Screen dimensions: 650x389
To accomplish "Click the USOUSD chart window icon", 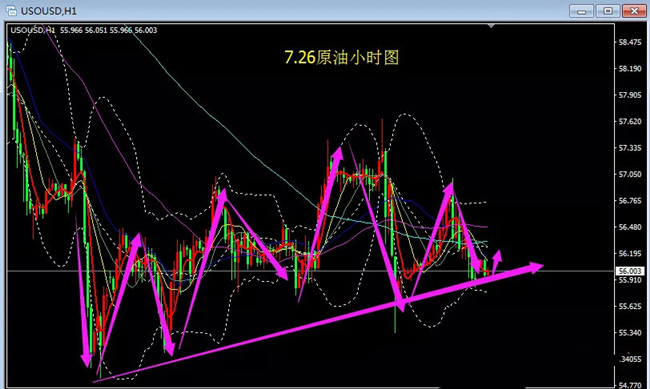I will [11, 11].
